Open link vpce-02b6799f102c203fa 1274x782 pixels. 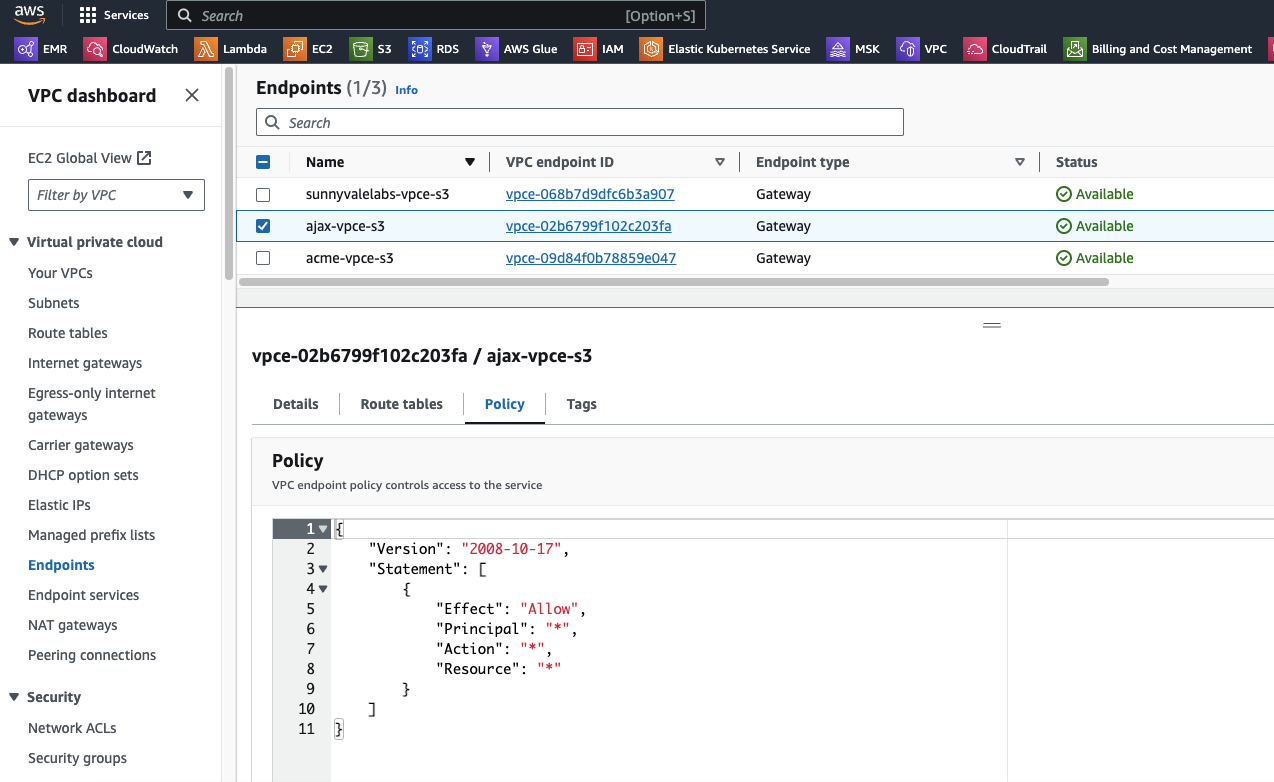pos(589,226)
